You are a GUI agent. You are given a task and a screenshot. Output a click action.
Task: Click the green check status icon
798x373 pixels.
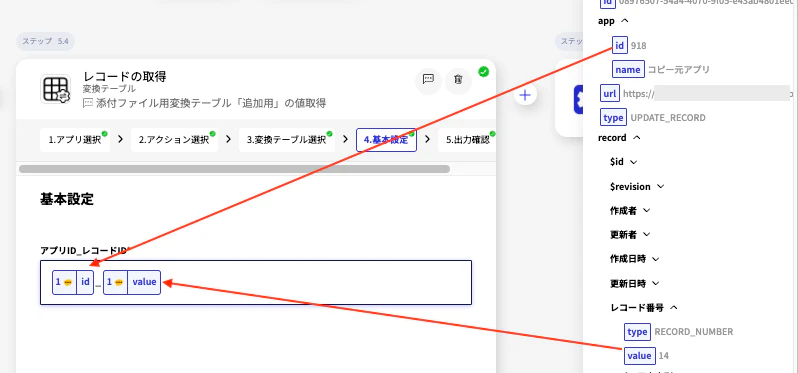pos(483,72)
